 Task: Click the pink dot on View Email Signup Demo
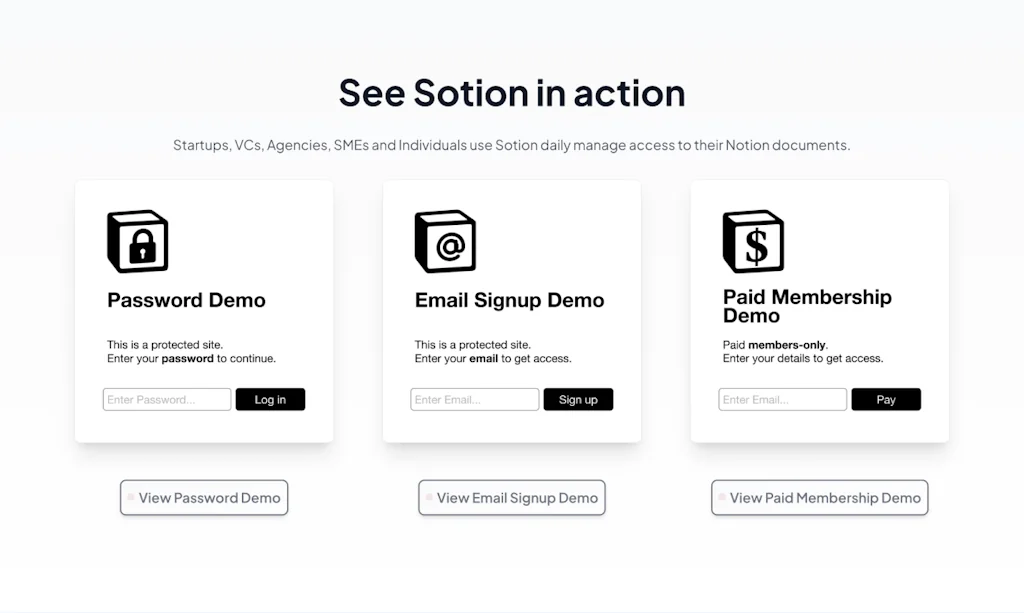429,497
